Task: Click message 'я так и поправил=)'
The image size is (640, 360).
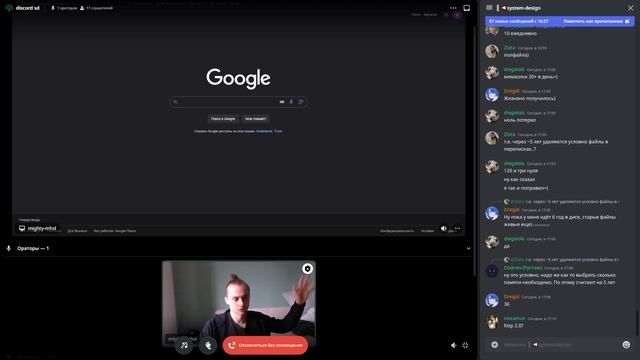Action: (526, 188)
